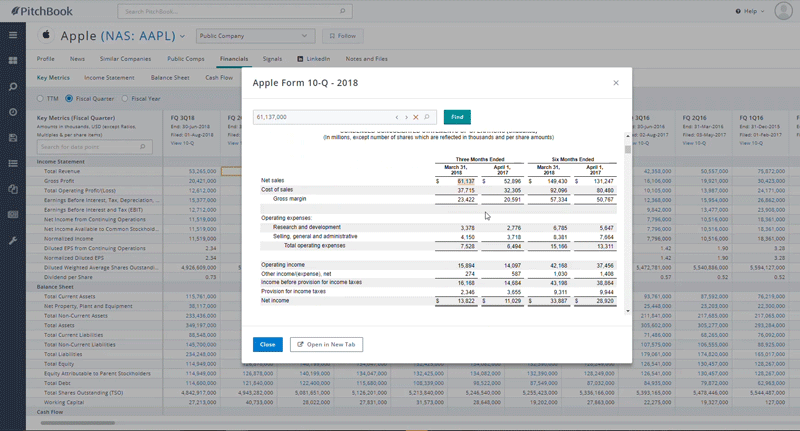Open the Public Comps tab
The width and height of the screenshot is (800, 431).
(x=186, y=59)
